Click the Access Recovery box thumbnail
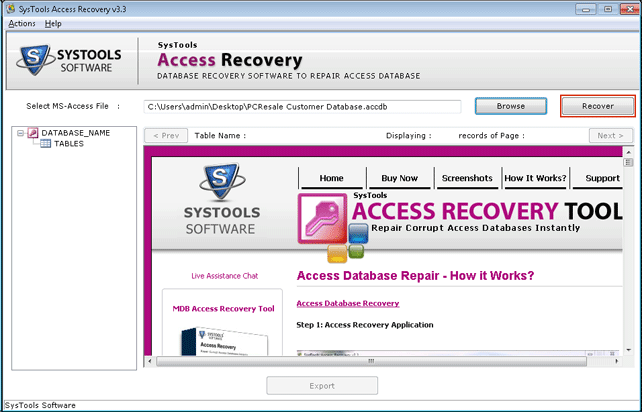 (x=224, y=341)
